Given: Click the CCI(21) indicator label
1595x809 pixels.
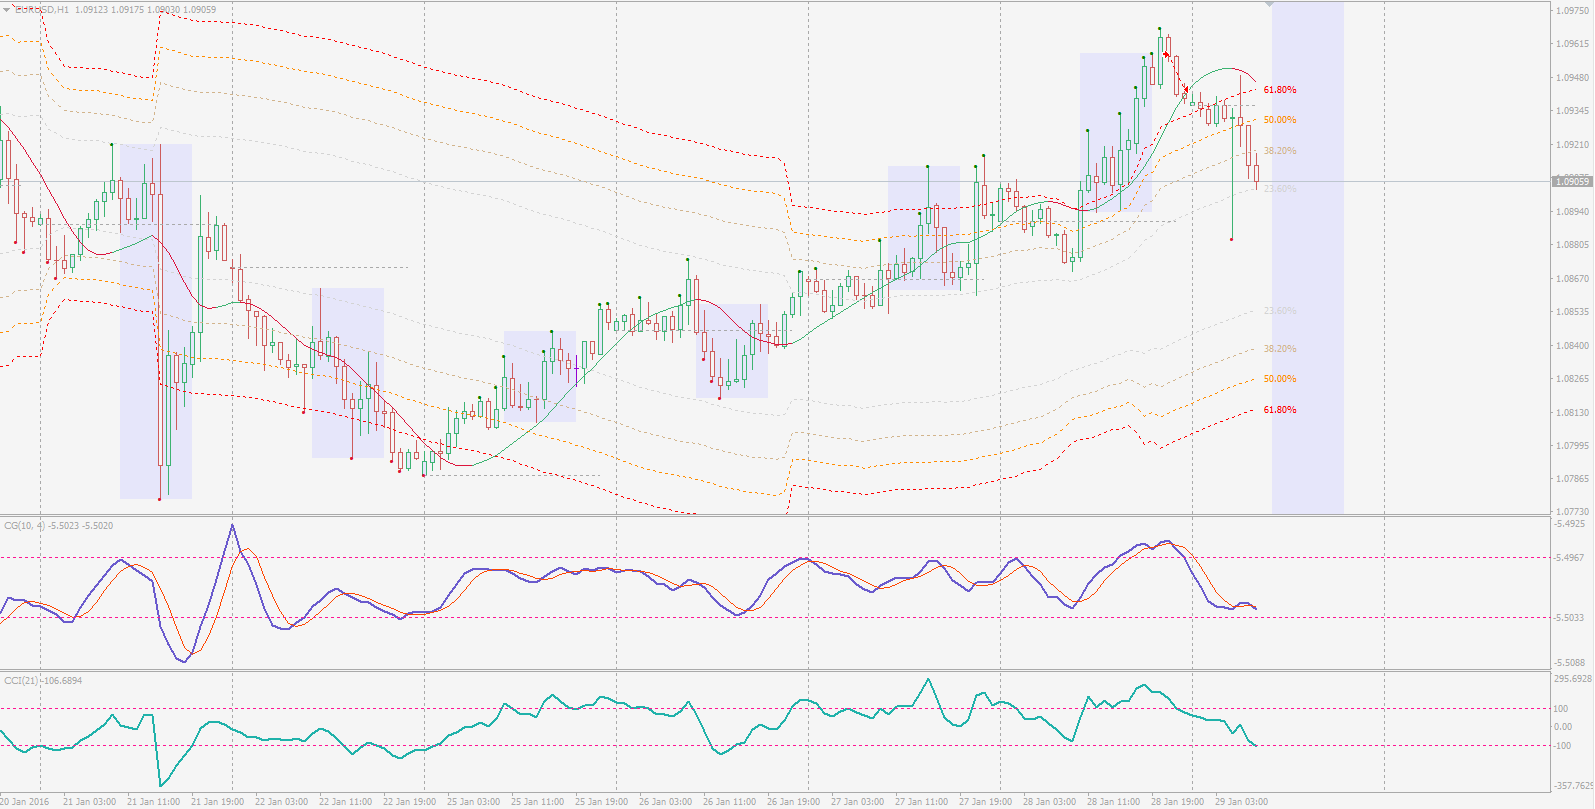Looking at the screenshot, I should tap(21, 681).
